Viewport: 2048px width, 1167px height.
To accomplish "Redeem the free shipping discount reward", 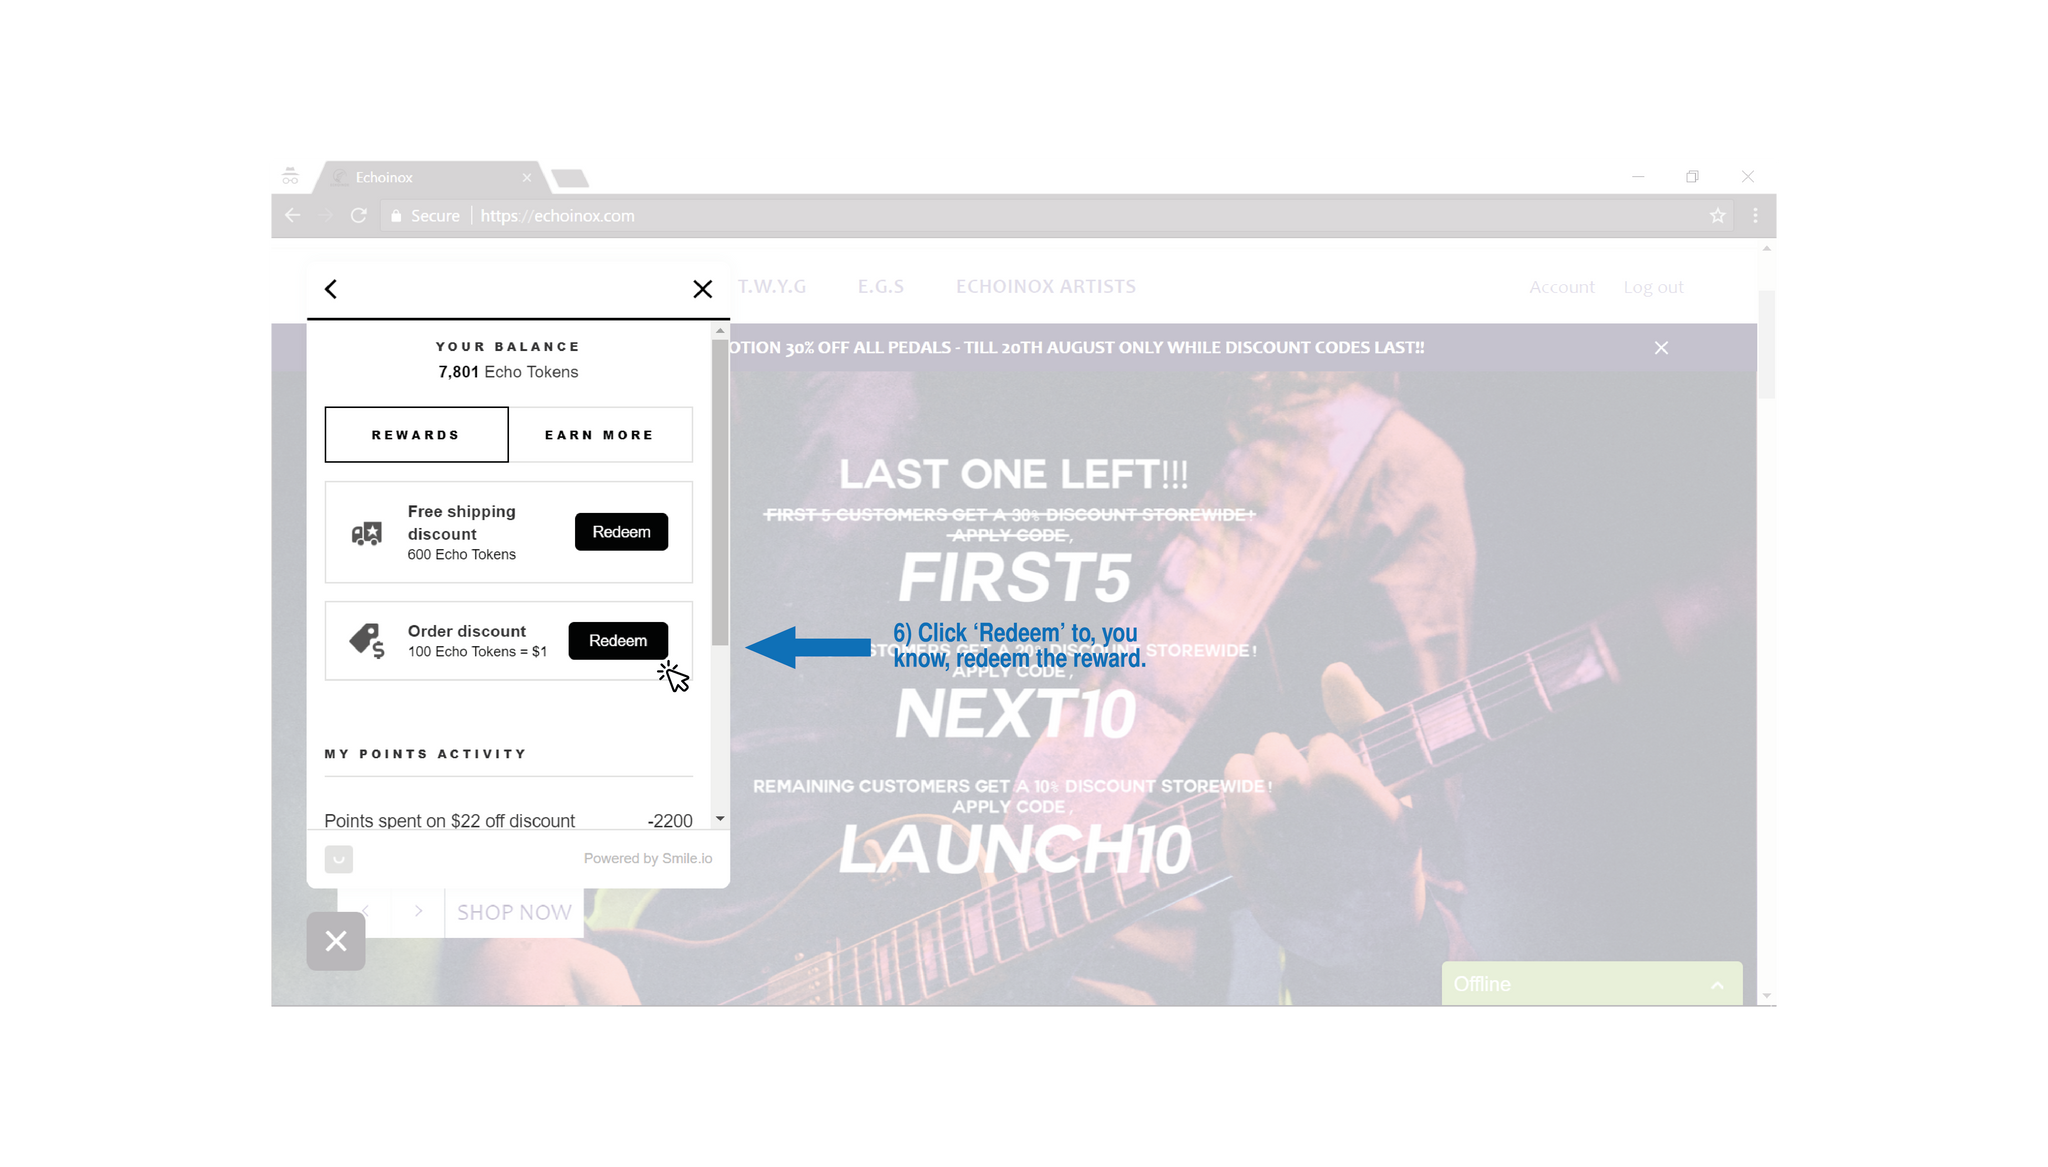I will pyautogui.click(x=620, y=531).
